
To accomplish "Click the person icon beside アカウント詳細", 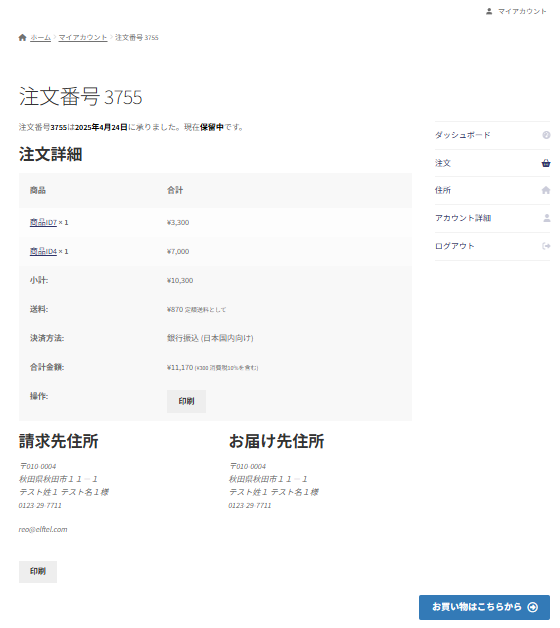I will tap(547, 218).
